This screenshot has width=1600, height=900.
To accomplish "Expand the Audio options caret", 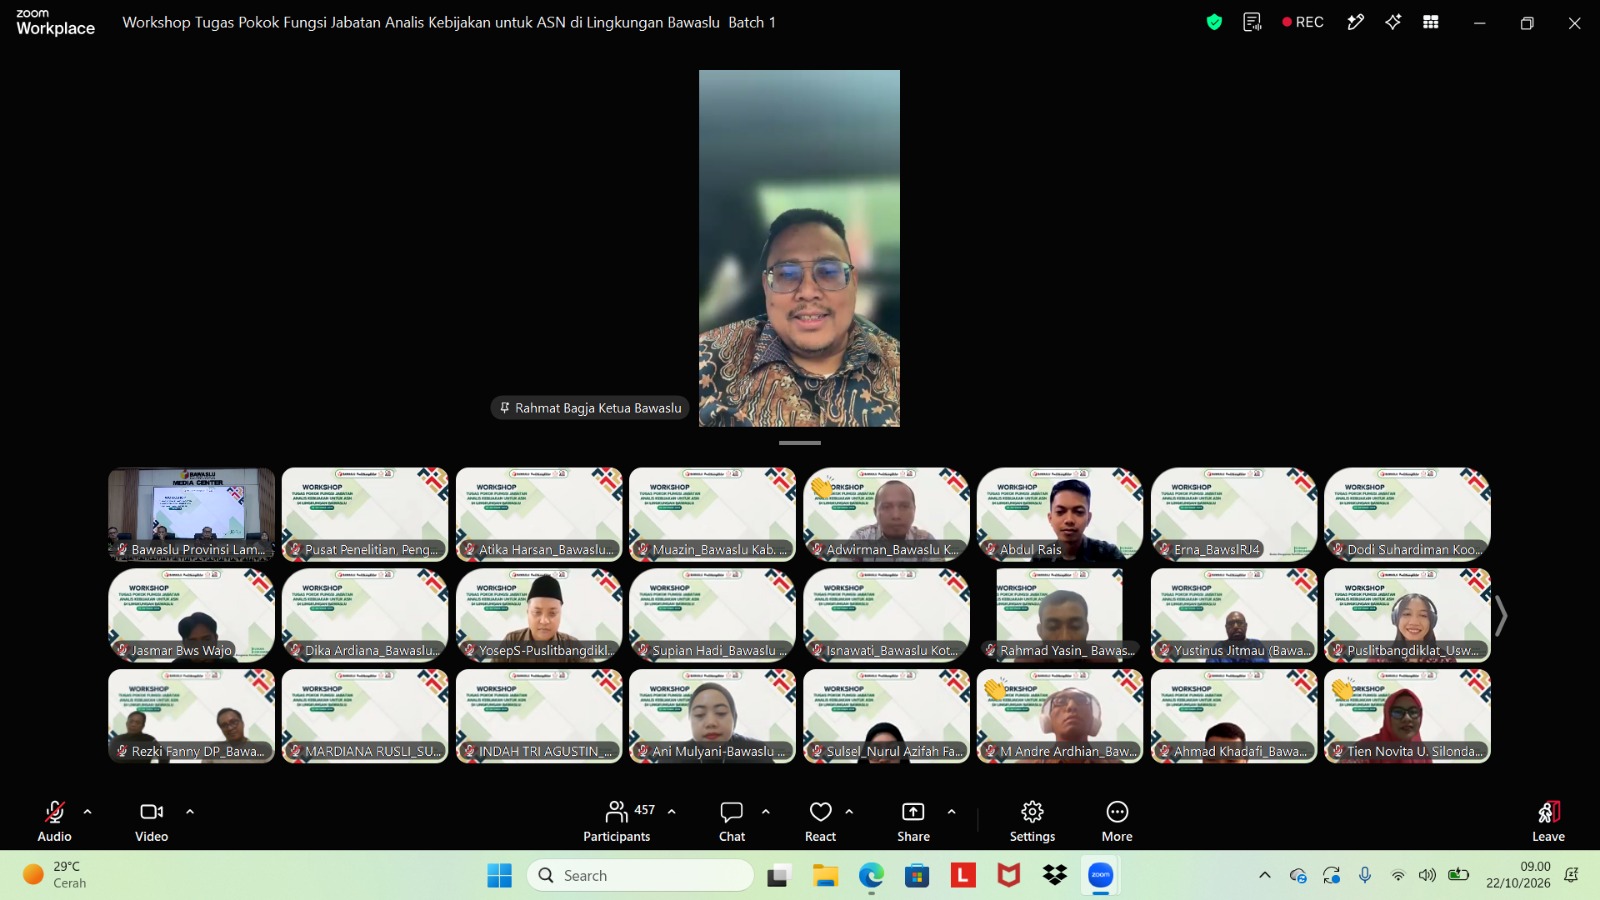I will (x=88, y=812).
